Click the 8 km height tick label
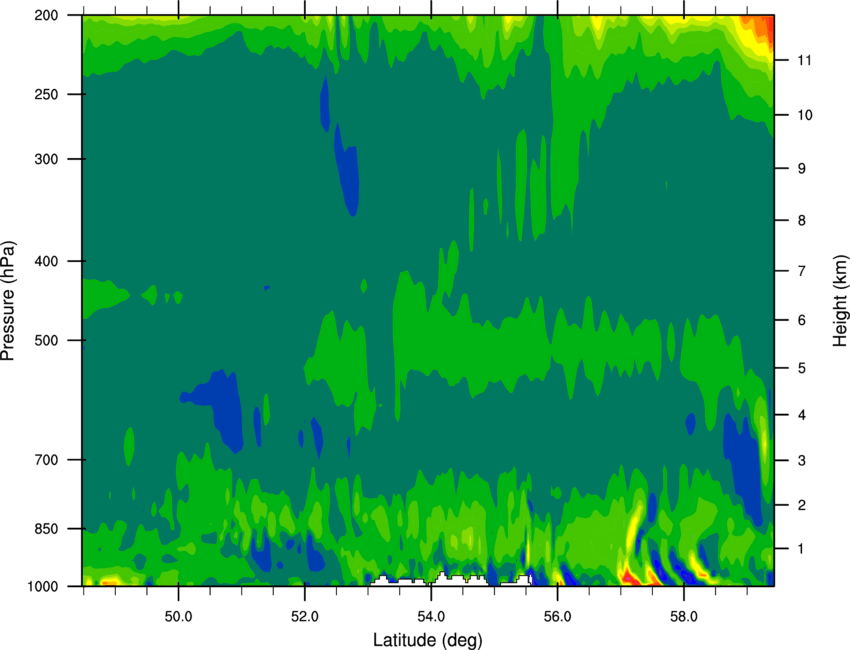The height and width of the screenshot is (650, 850). click(802, 220)
